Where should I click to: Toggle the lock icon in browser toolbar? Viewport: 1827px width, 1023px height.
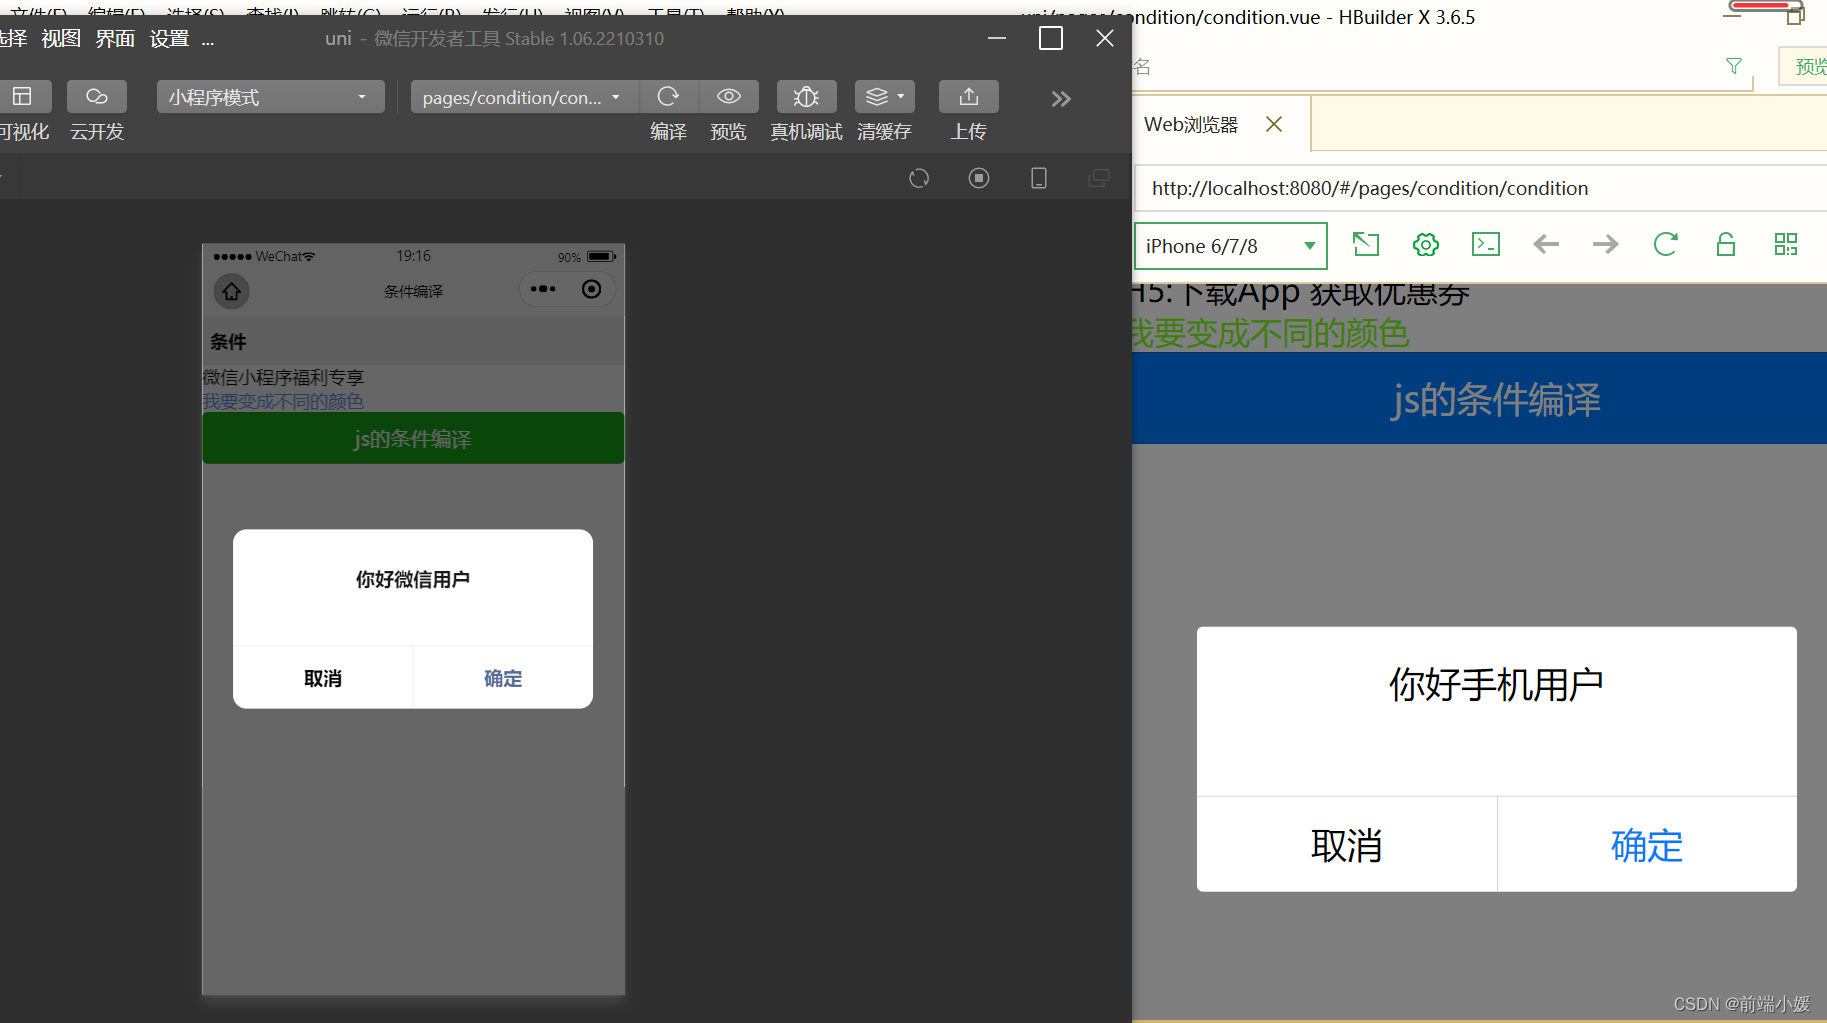pyautogui.click(x=1726, y=244)
